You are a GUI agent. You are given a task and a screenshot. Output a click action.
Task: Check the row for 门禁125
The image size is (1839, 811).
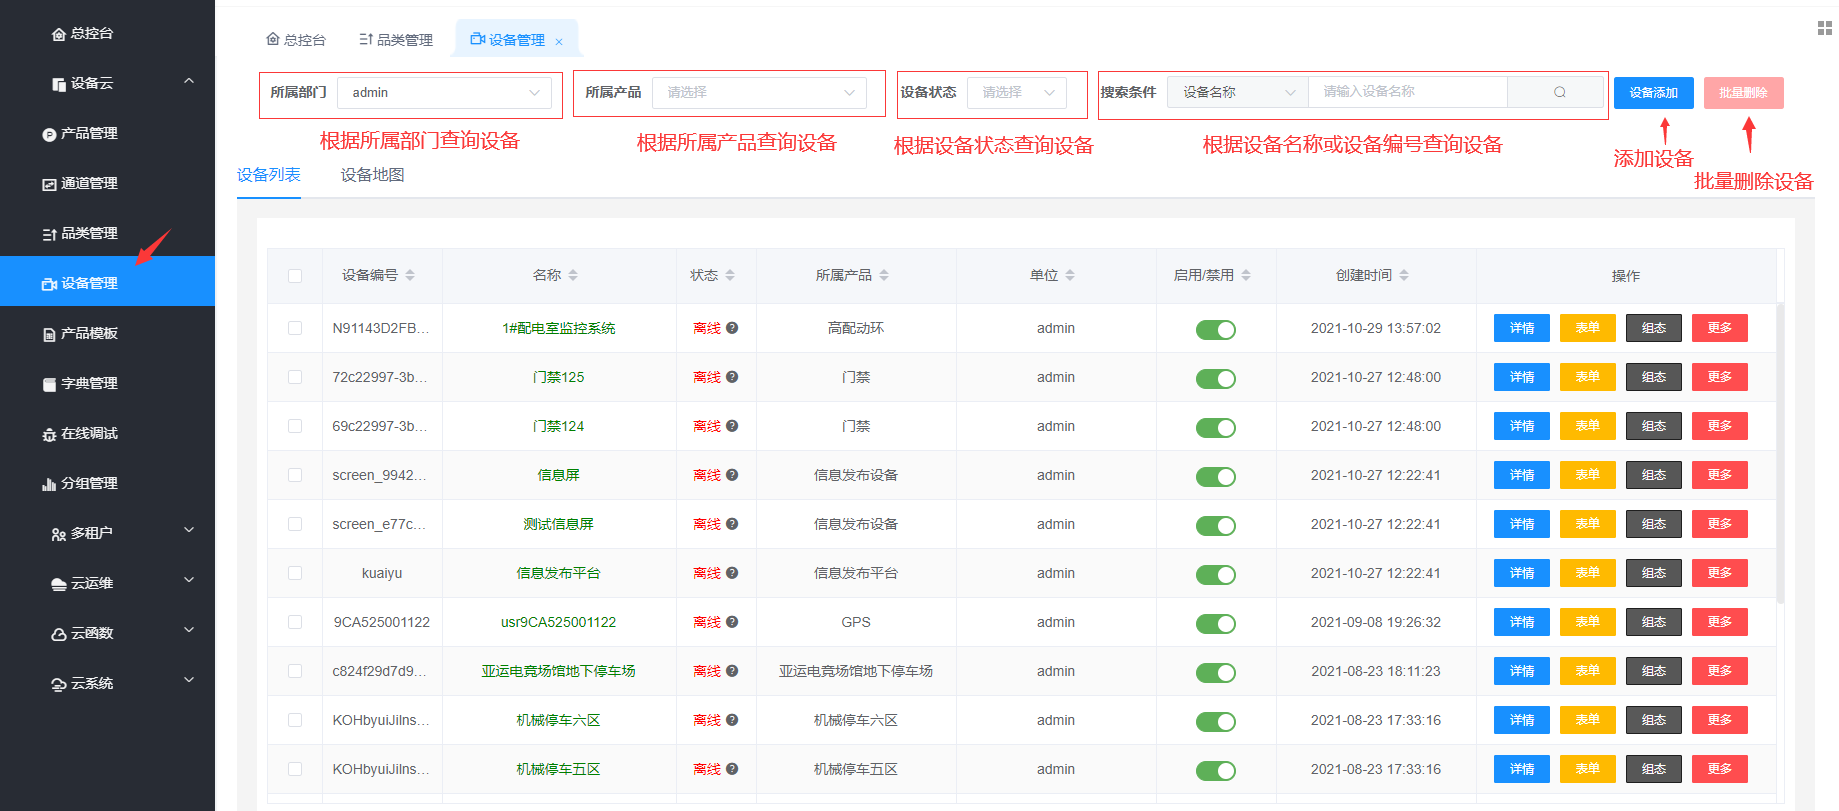coord(295,377)
